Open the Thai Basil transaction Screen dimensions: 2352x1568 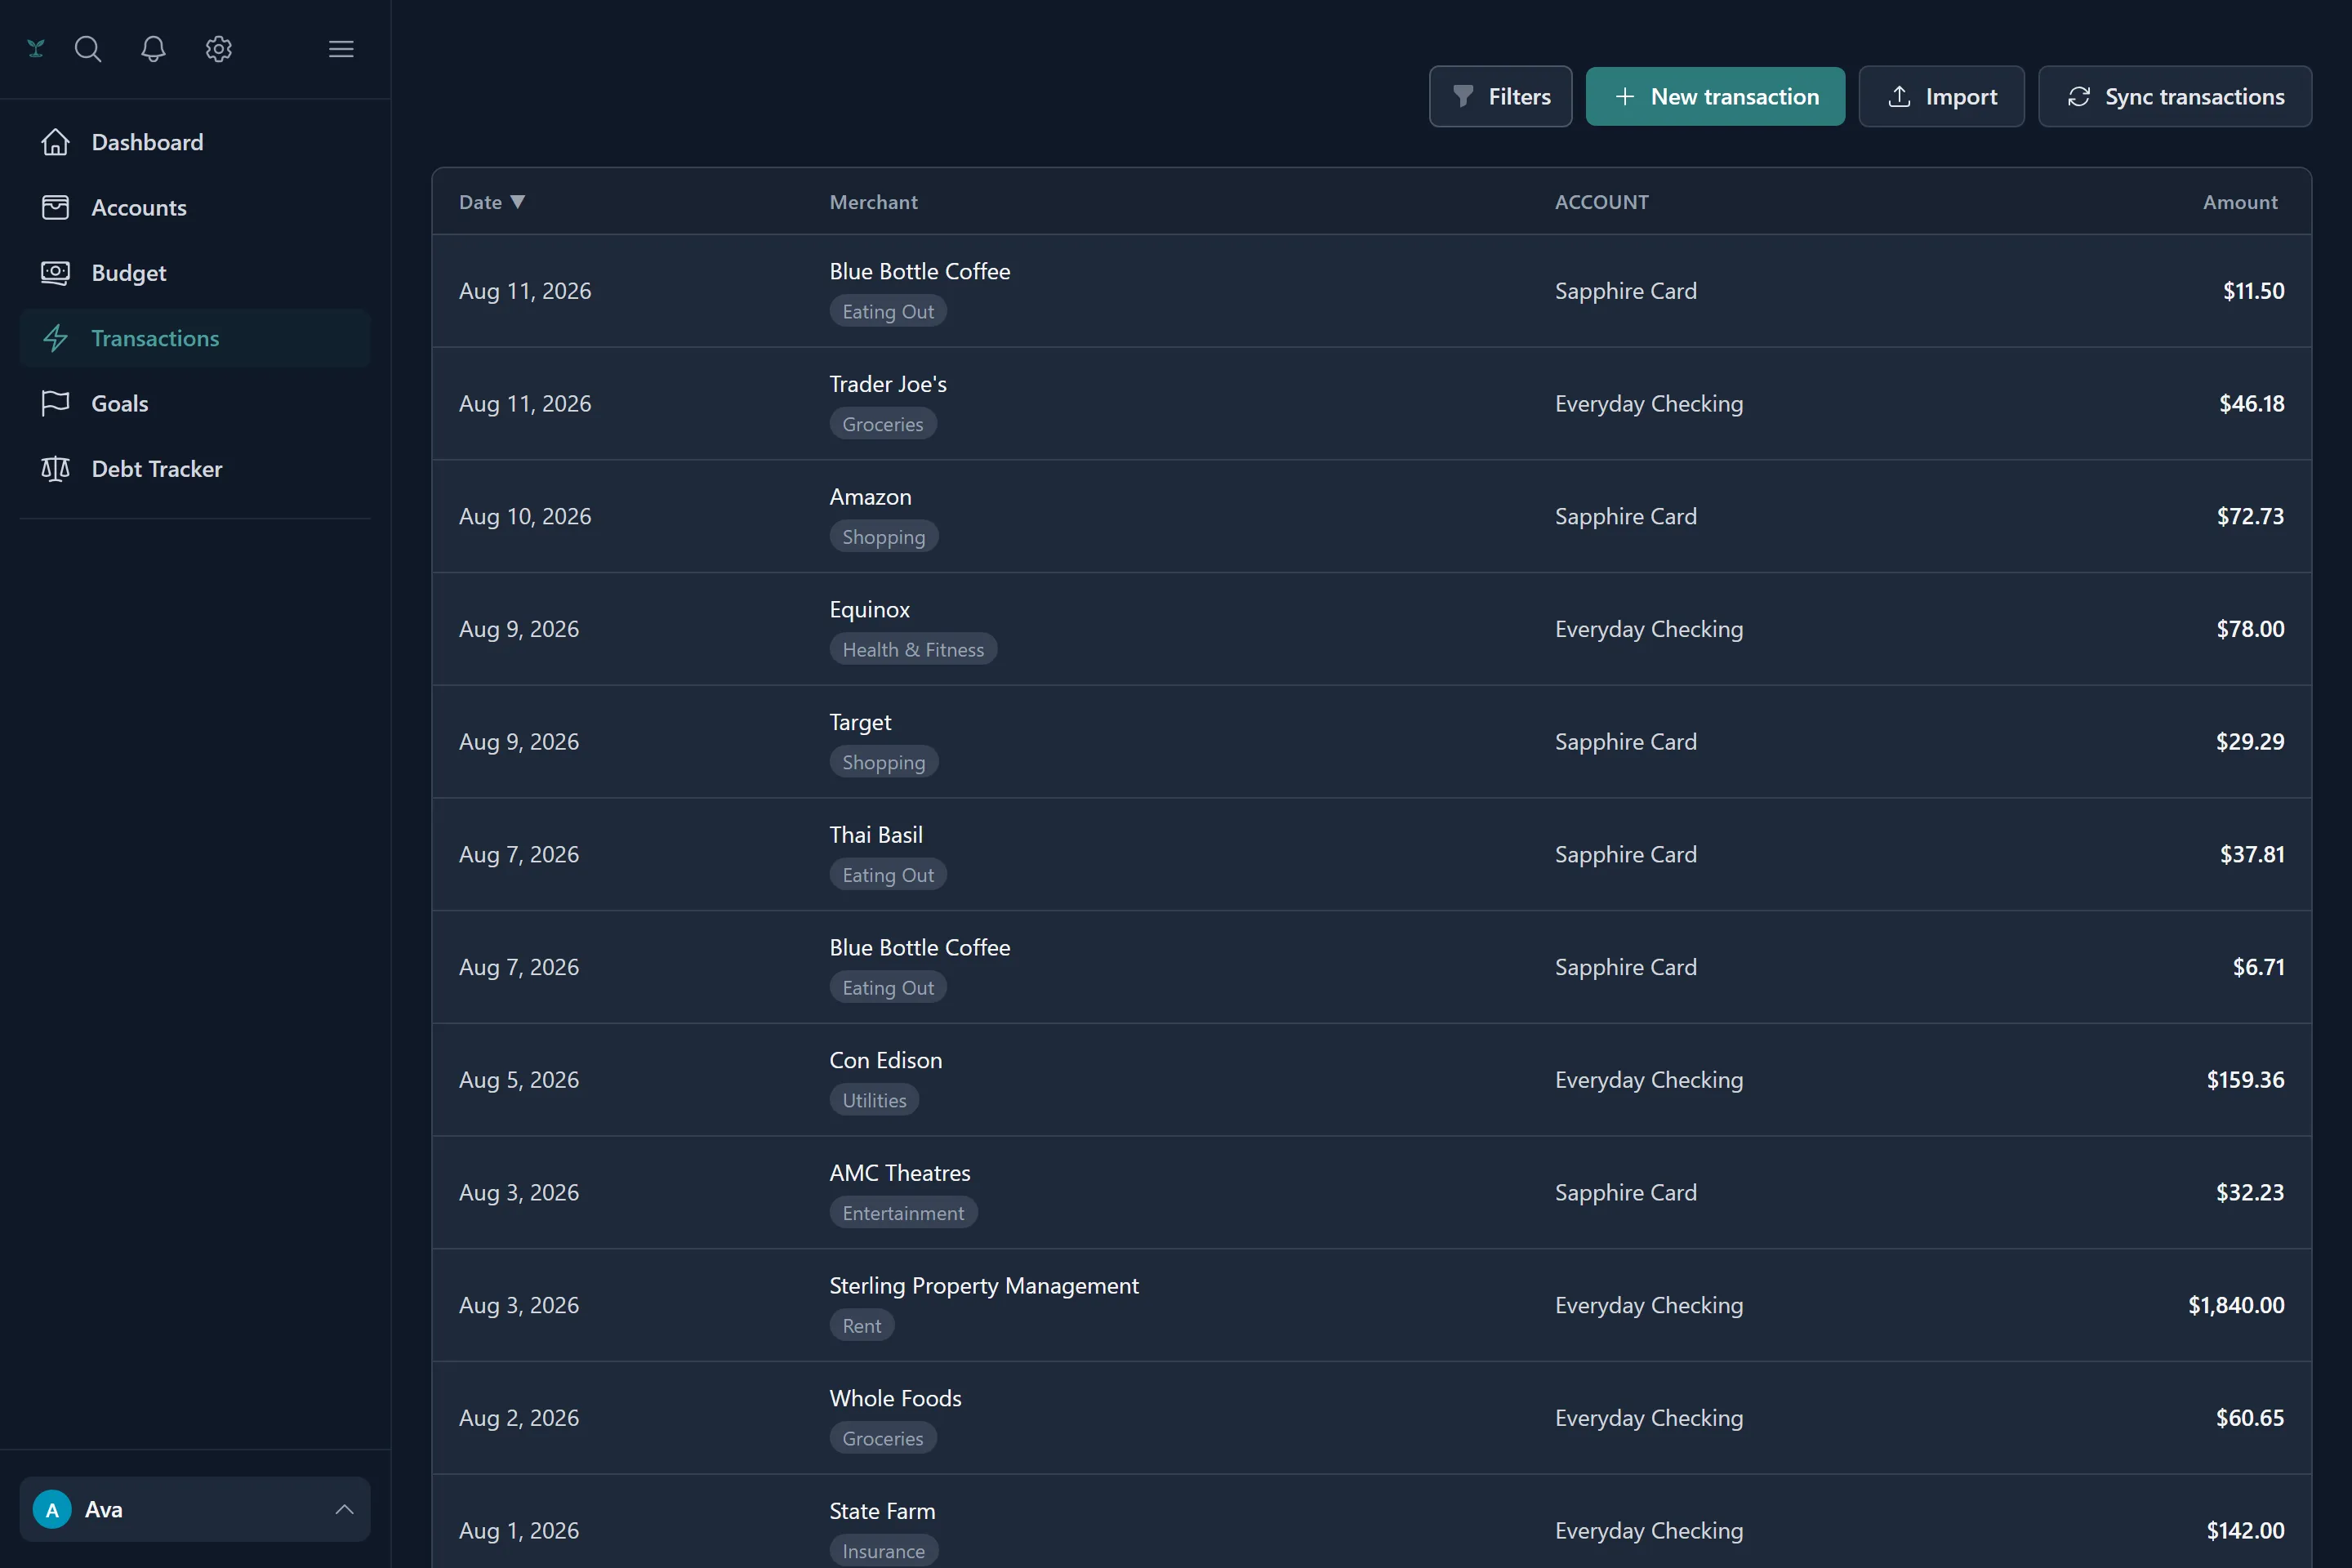click(1371, 855)
